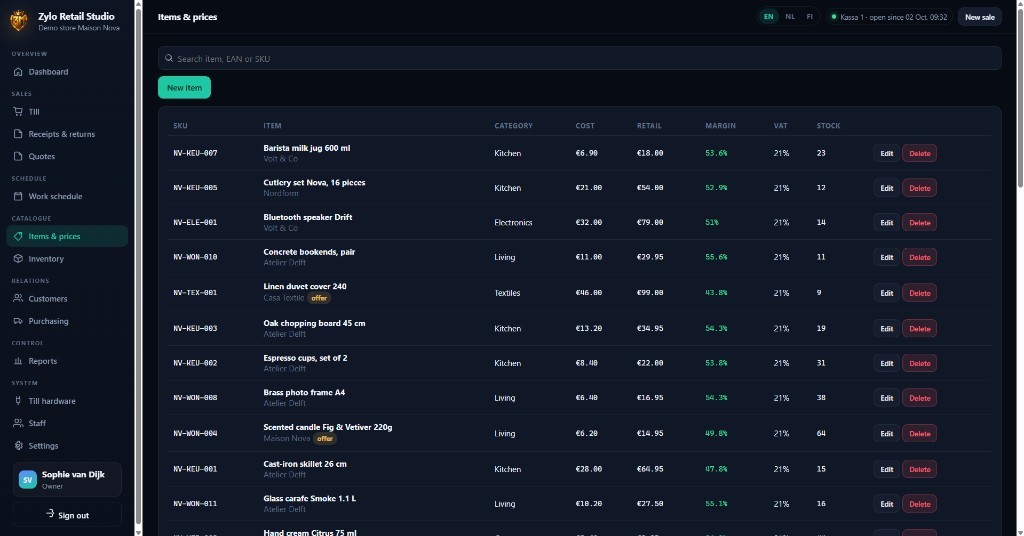Viewport: 1024px width, 536px height.
Task: Click the Sophie van Dijk owner profile
Action: pyautogui.click(x=67, y=480)
